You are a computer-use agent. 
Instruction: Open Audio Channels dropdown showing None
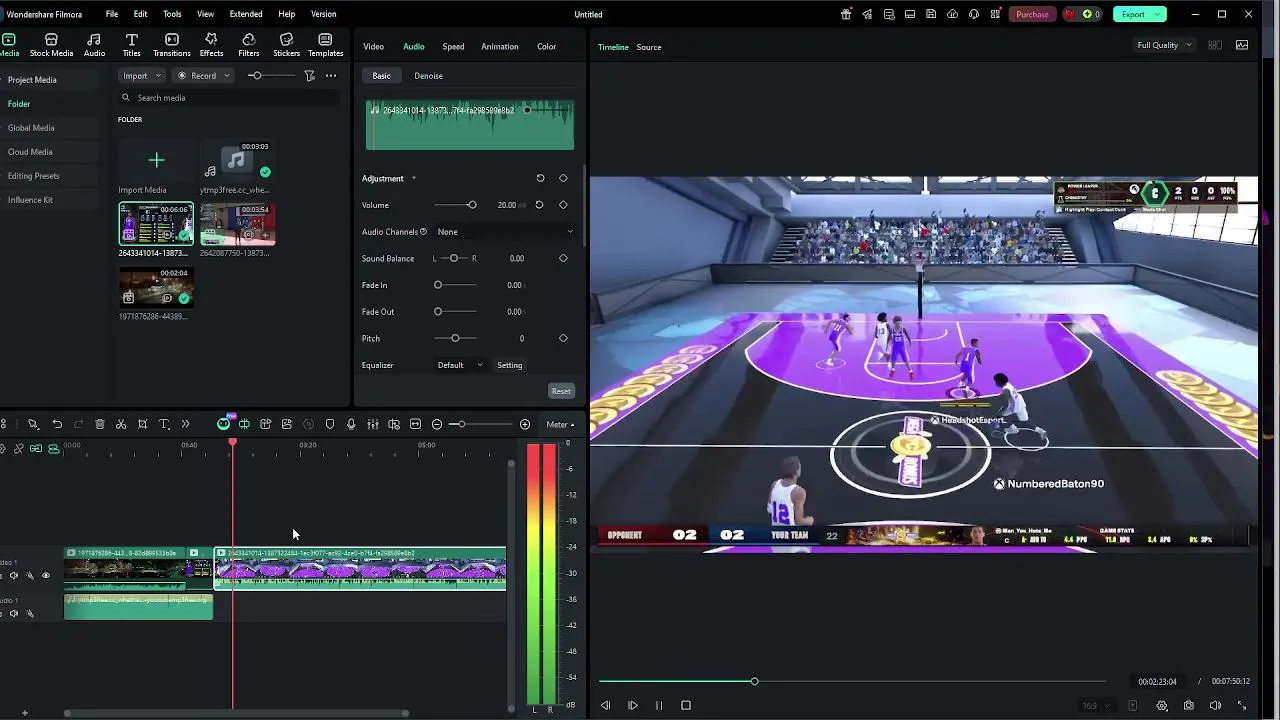[505, 231]
